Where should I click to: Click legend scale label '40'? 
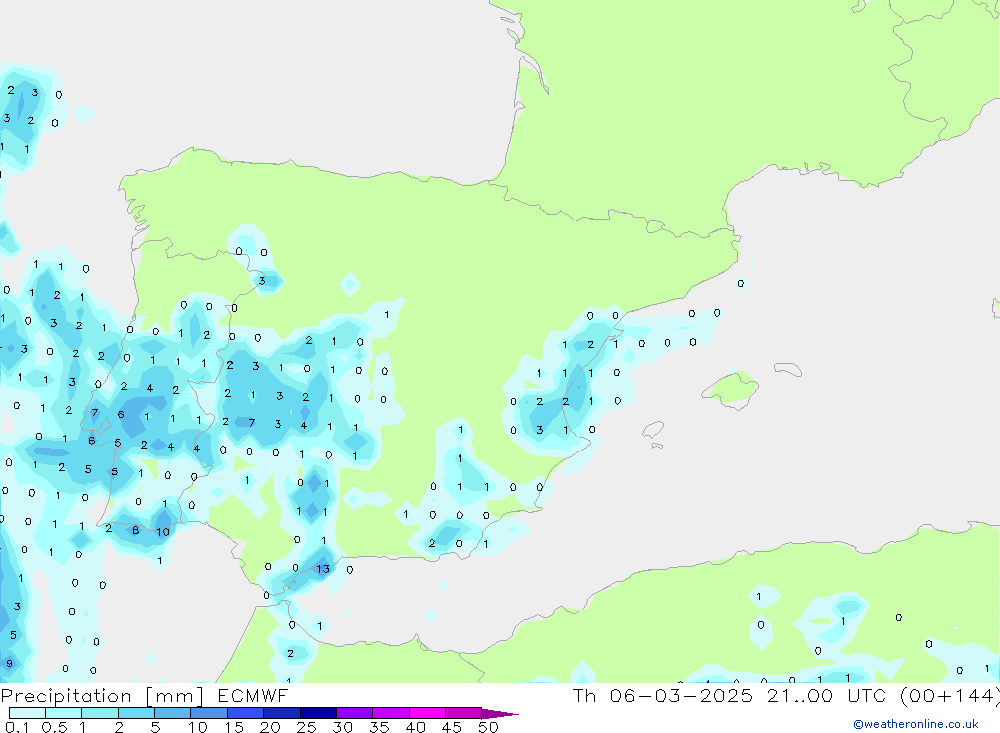[416, 727]
